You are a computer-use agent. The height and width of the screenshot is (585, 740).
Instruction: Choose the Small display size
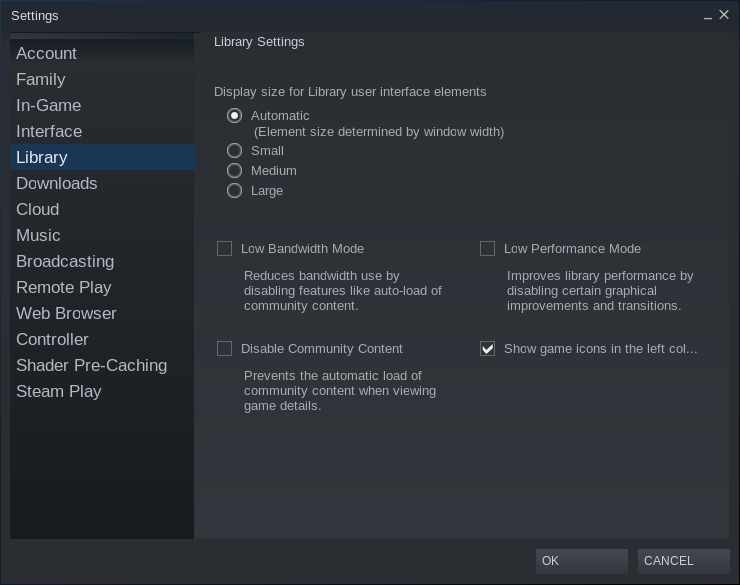(x=235, y=150)
